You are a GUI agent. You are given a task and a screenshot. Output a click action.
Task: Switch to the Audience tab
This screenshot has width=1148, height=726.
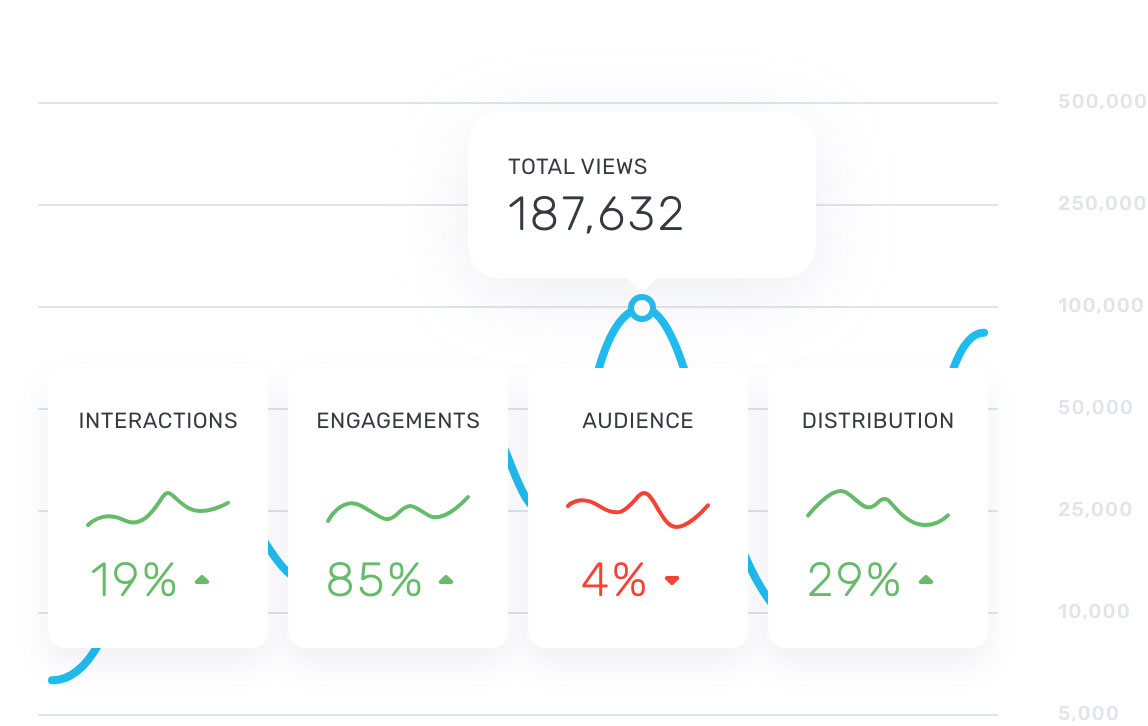tap(638, 420)
